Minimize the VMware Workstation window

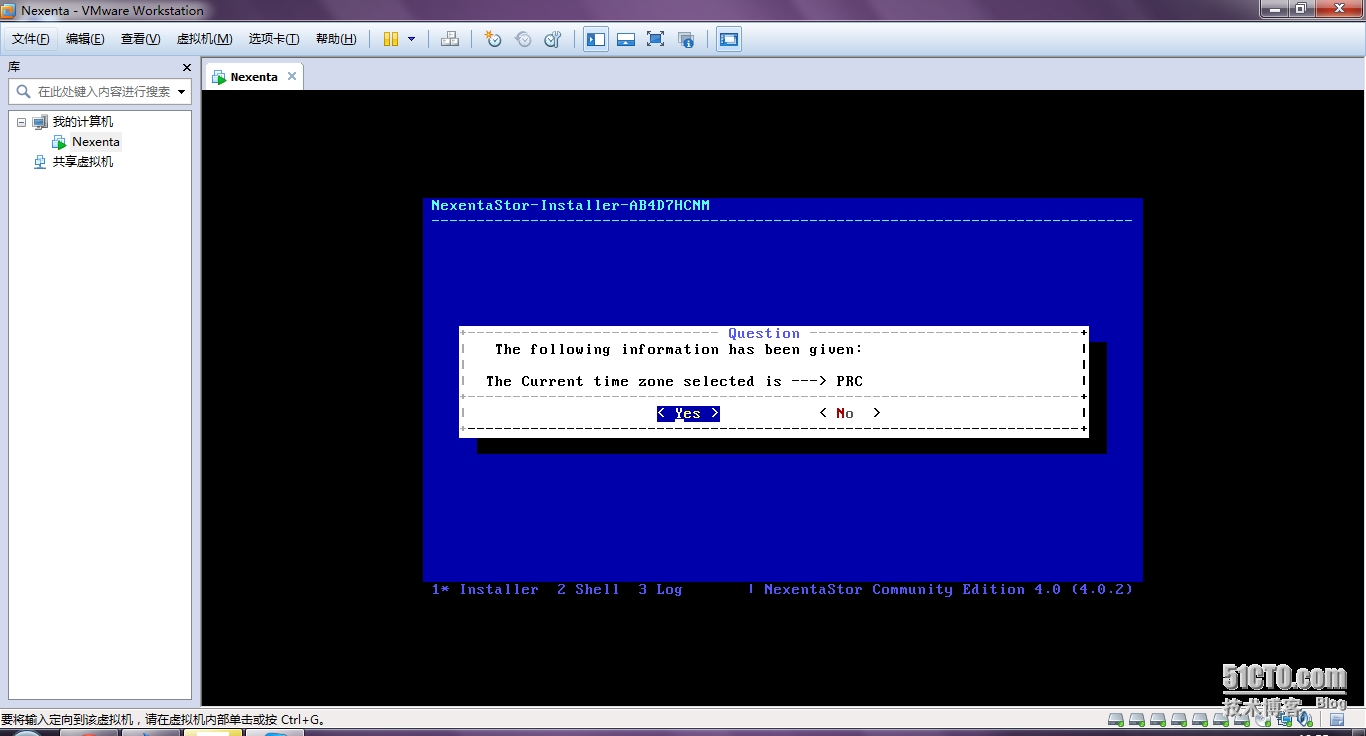[1275, 8]
